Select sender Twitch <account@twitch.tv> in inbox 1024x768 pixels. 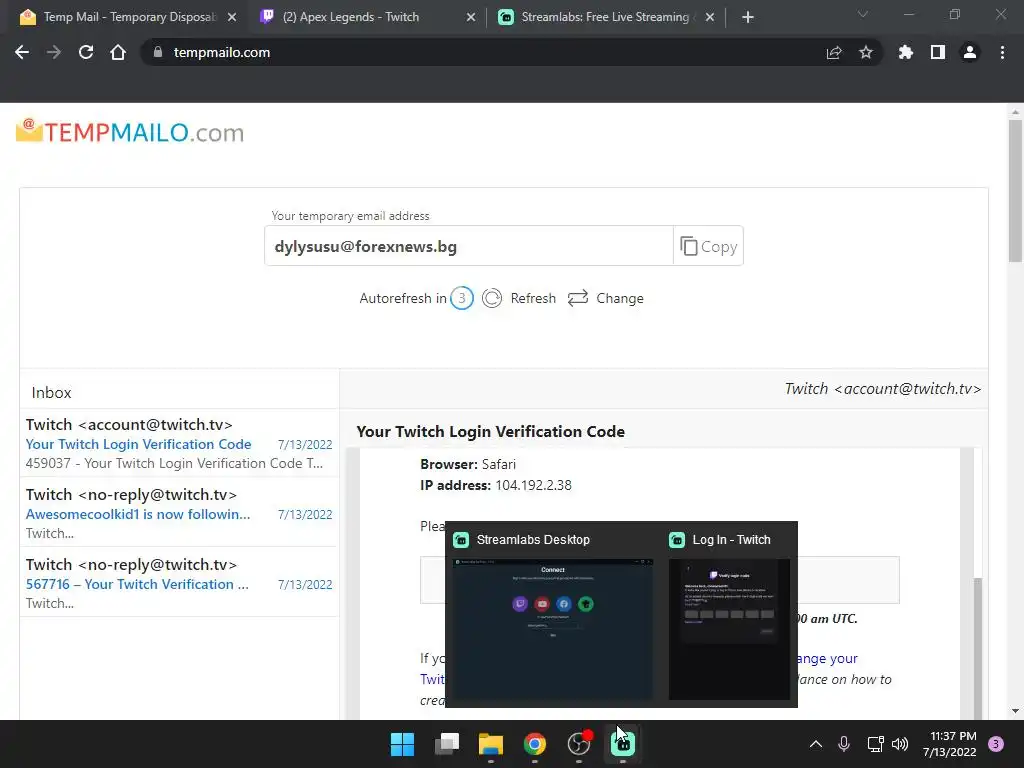(x=129, y=424)
